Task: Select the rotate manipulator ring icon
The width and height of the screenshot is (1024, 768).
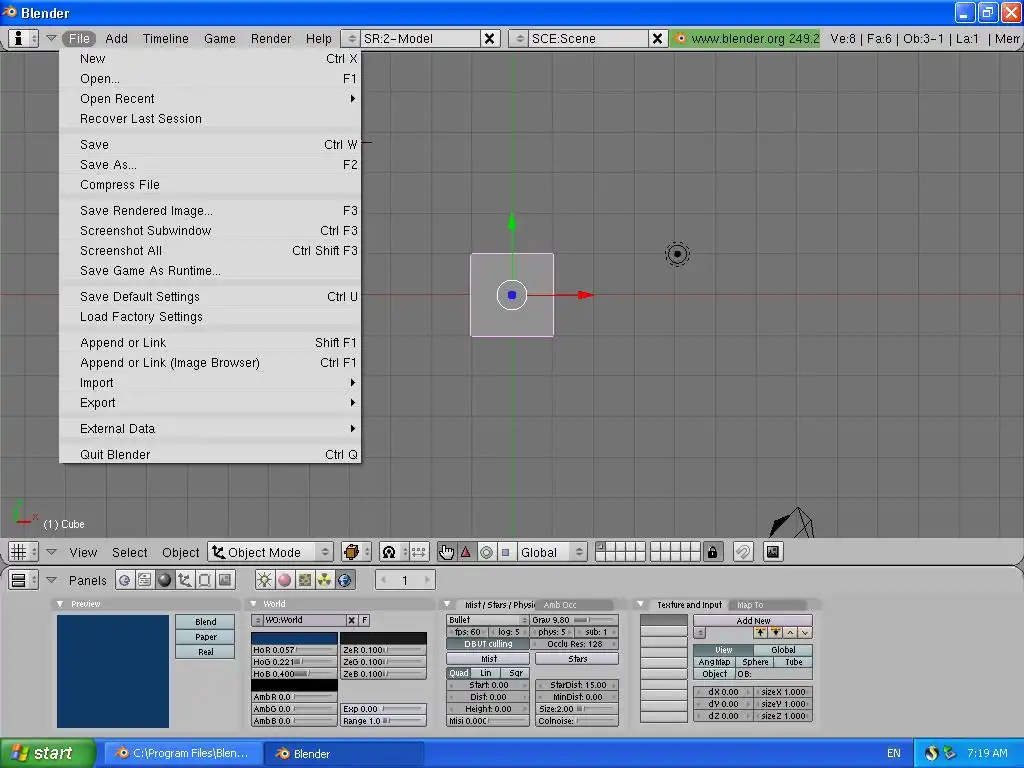Action: coord(486,552)
